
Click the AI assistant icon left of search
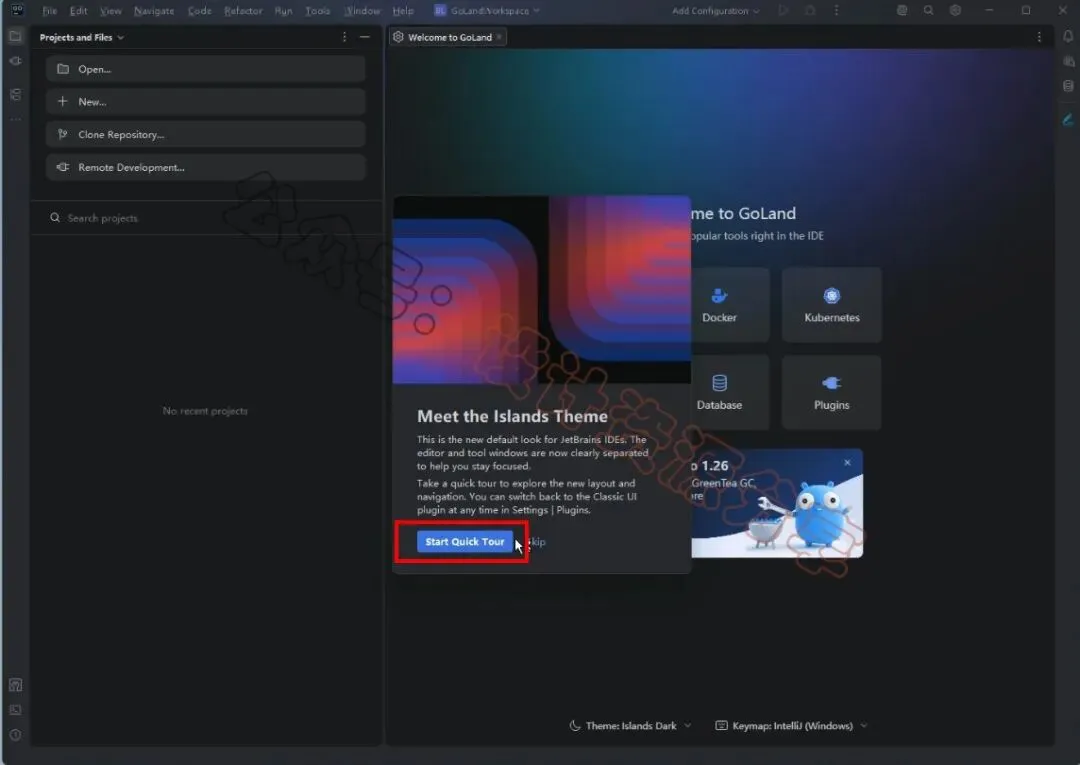click(x=902, y=10)
